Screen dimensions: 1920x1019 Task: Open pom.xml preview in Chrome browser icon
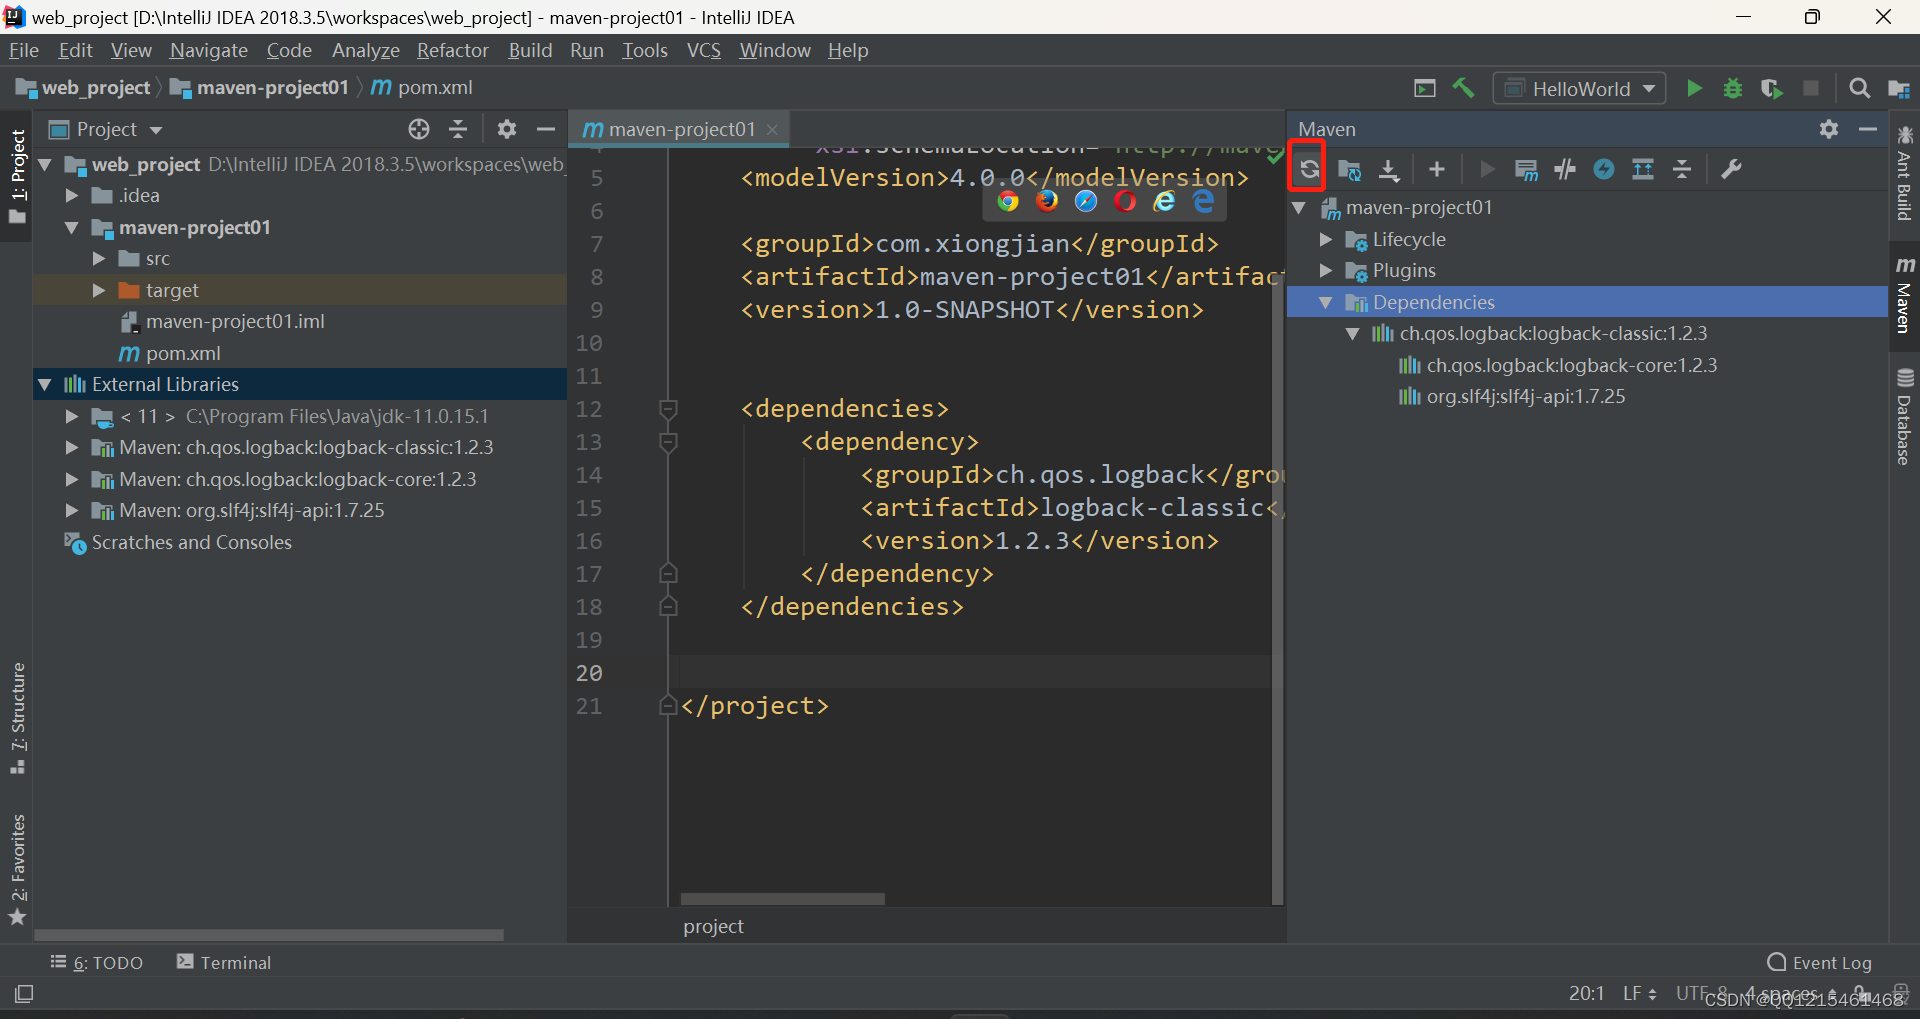point(1008,202)
